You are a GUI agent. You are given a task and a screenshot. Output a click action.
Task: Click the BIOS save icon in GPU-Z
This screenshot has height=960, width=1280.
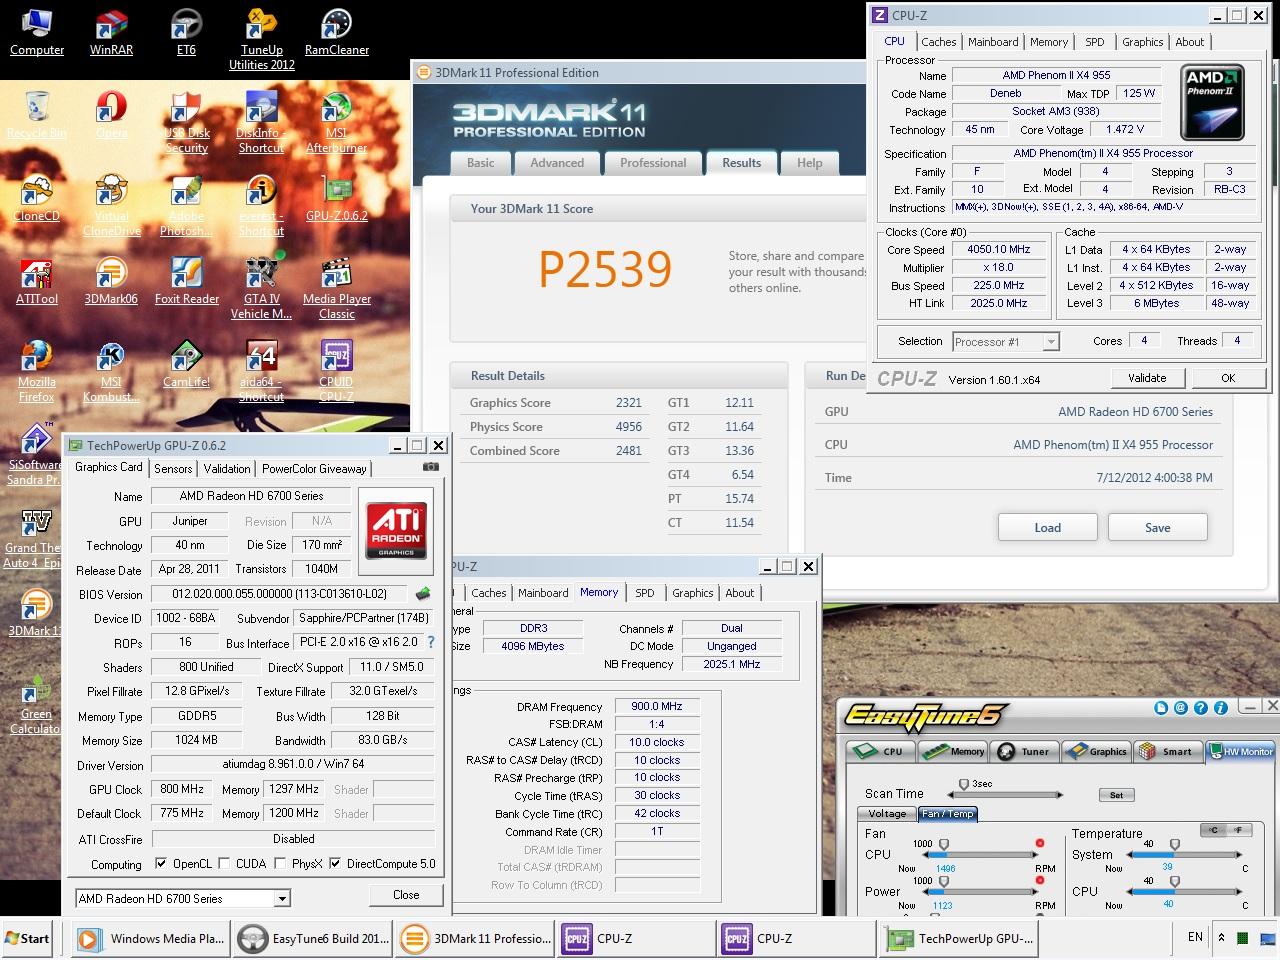[423, 594]
